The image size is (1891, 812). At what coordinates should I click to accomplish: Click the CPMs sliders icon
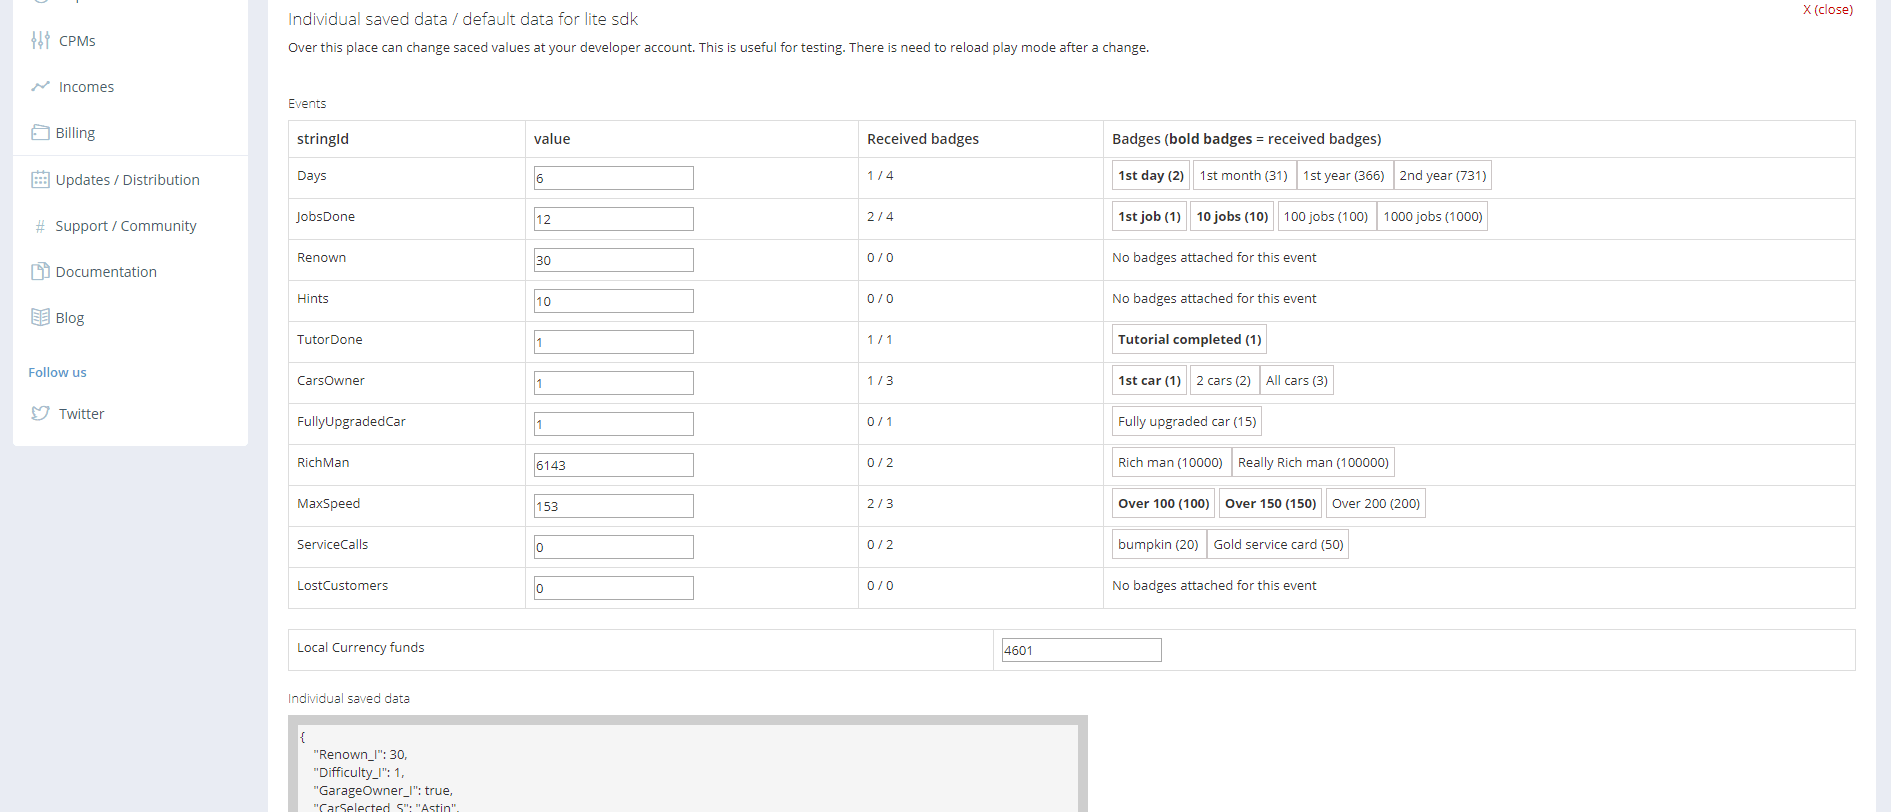point(40,40)
